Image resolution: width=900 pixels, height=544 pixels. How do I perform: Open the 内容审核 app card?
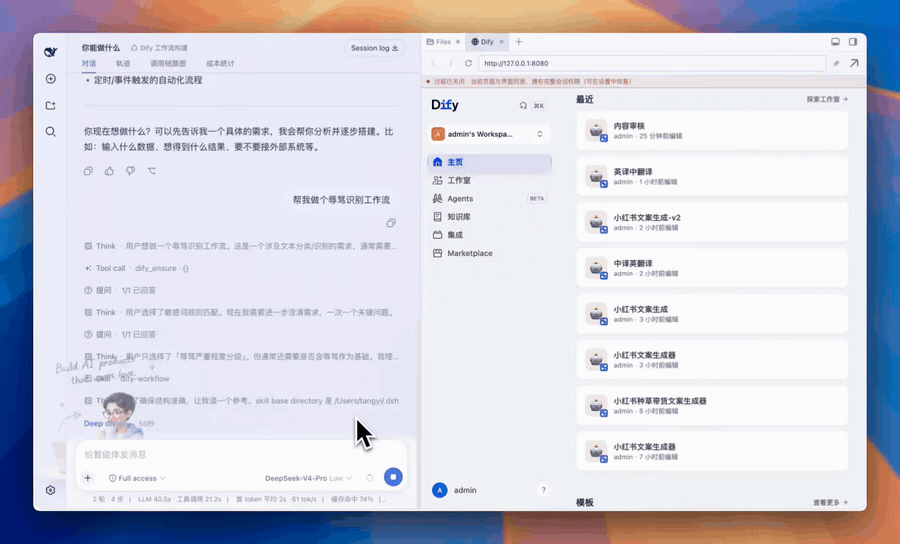pos(712,131)
